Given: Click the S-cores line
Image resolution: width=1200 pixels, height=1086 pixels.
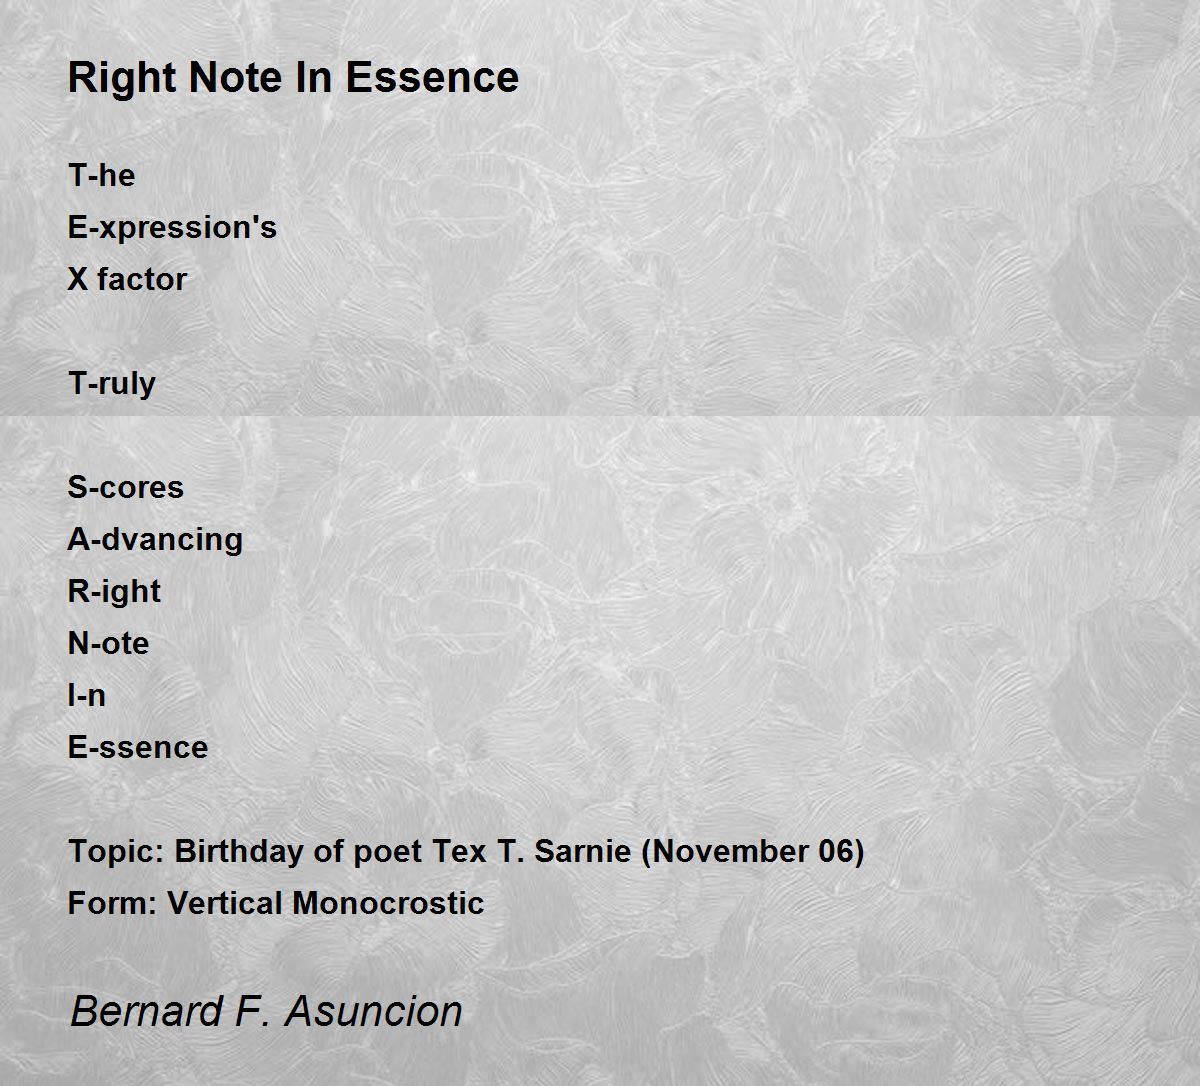Looking at the screenshot, I should [126, 487].
